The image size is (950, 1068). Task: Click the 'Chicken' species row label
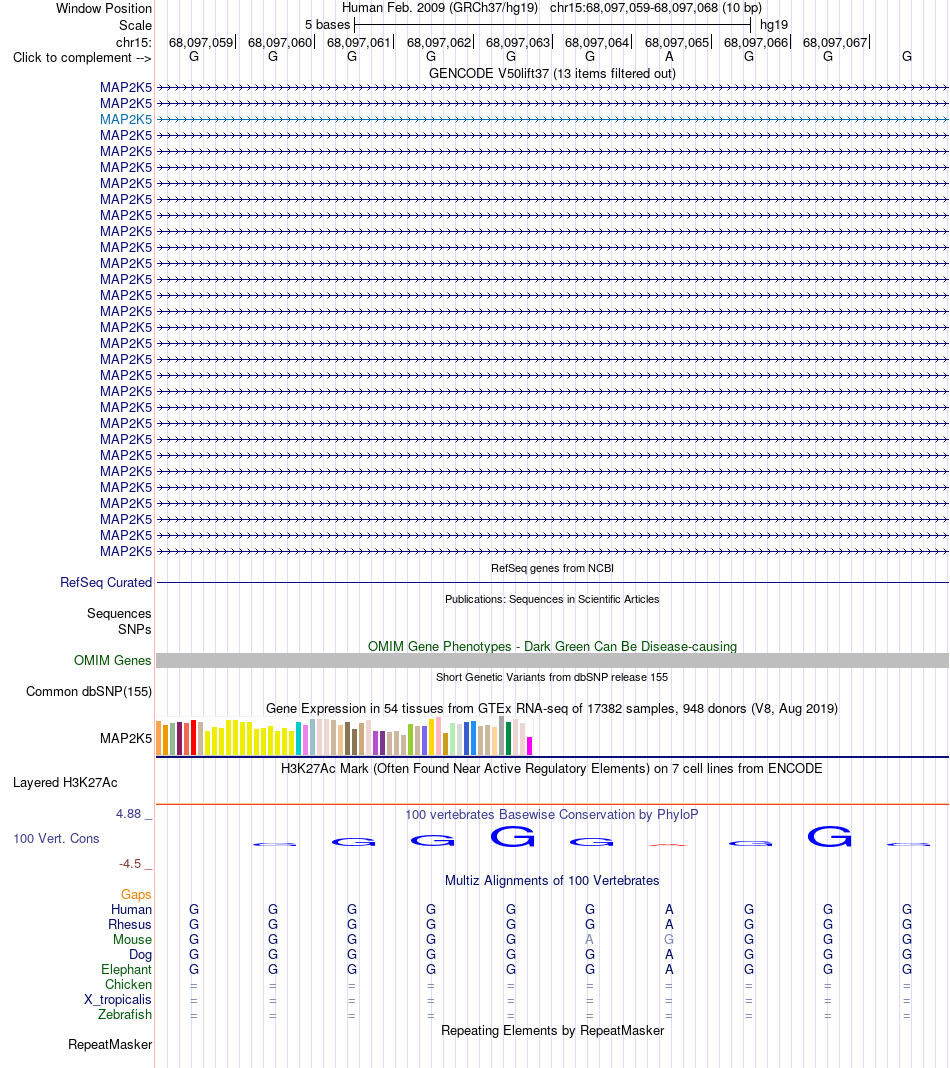[128, 984]
